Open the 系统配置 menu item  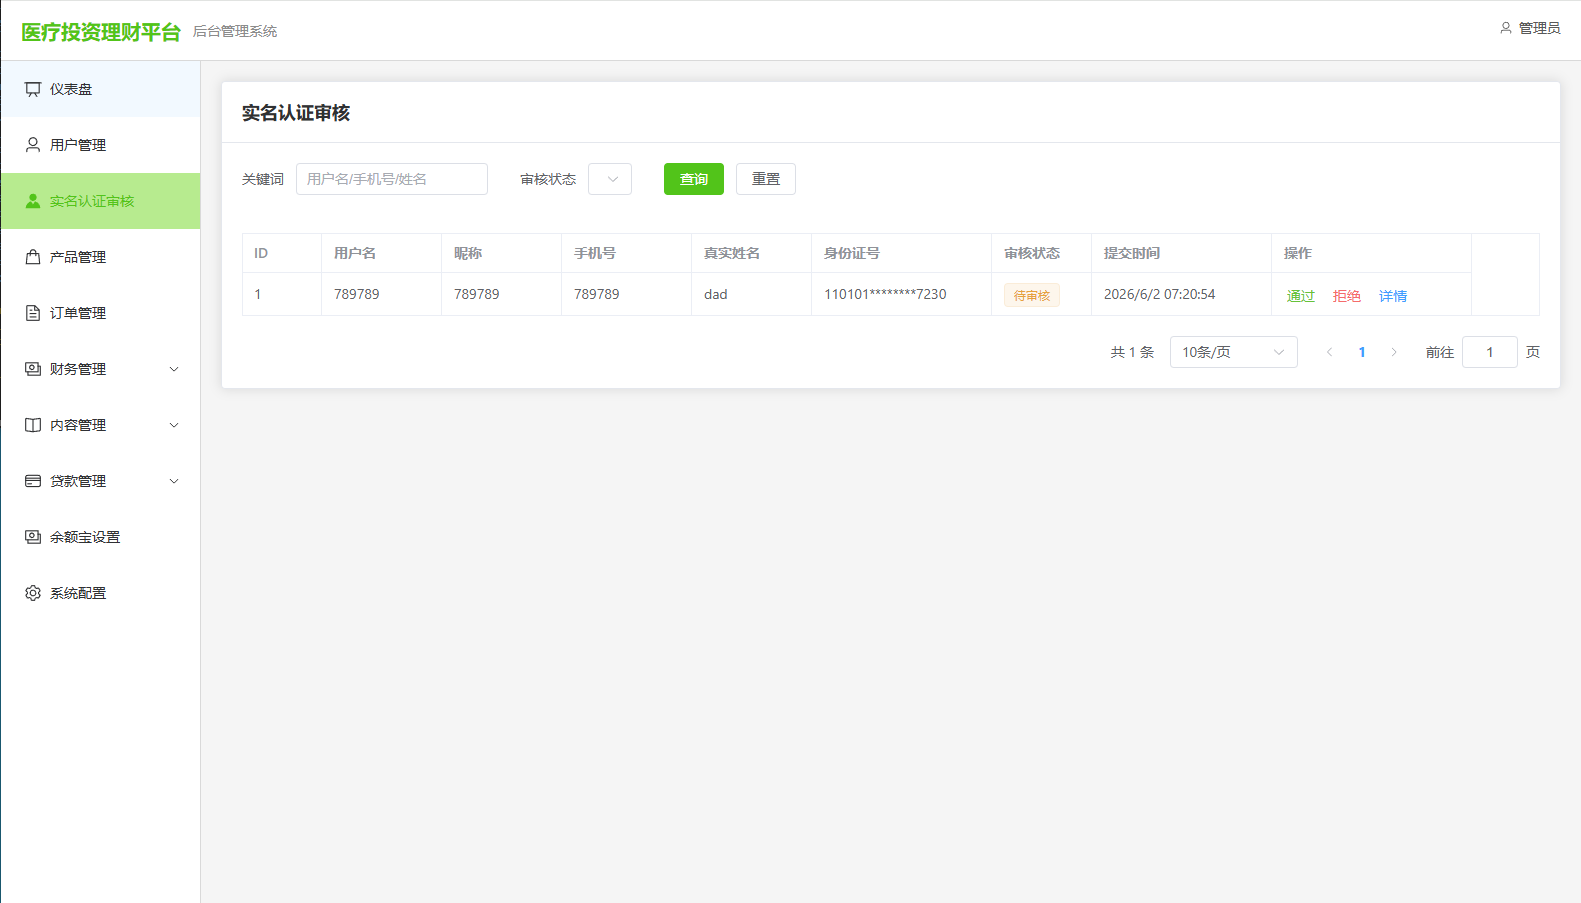(x=100, y=593)
